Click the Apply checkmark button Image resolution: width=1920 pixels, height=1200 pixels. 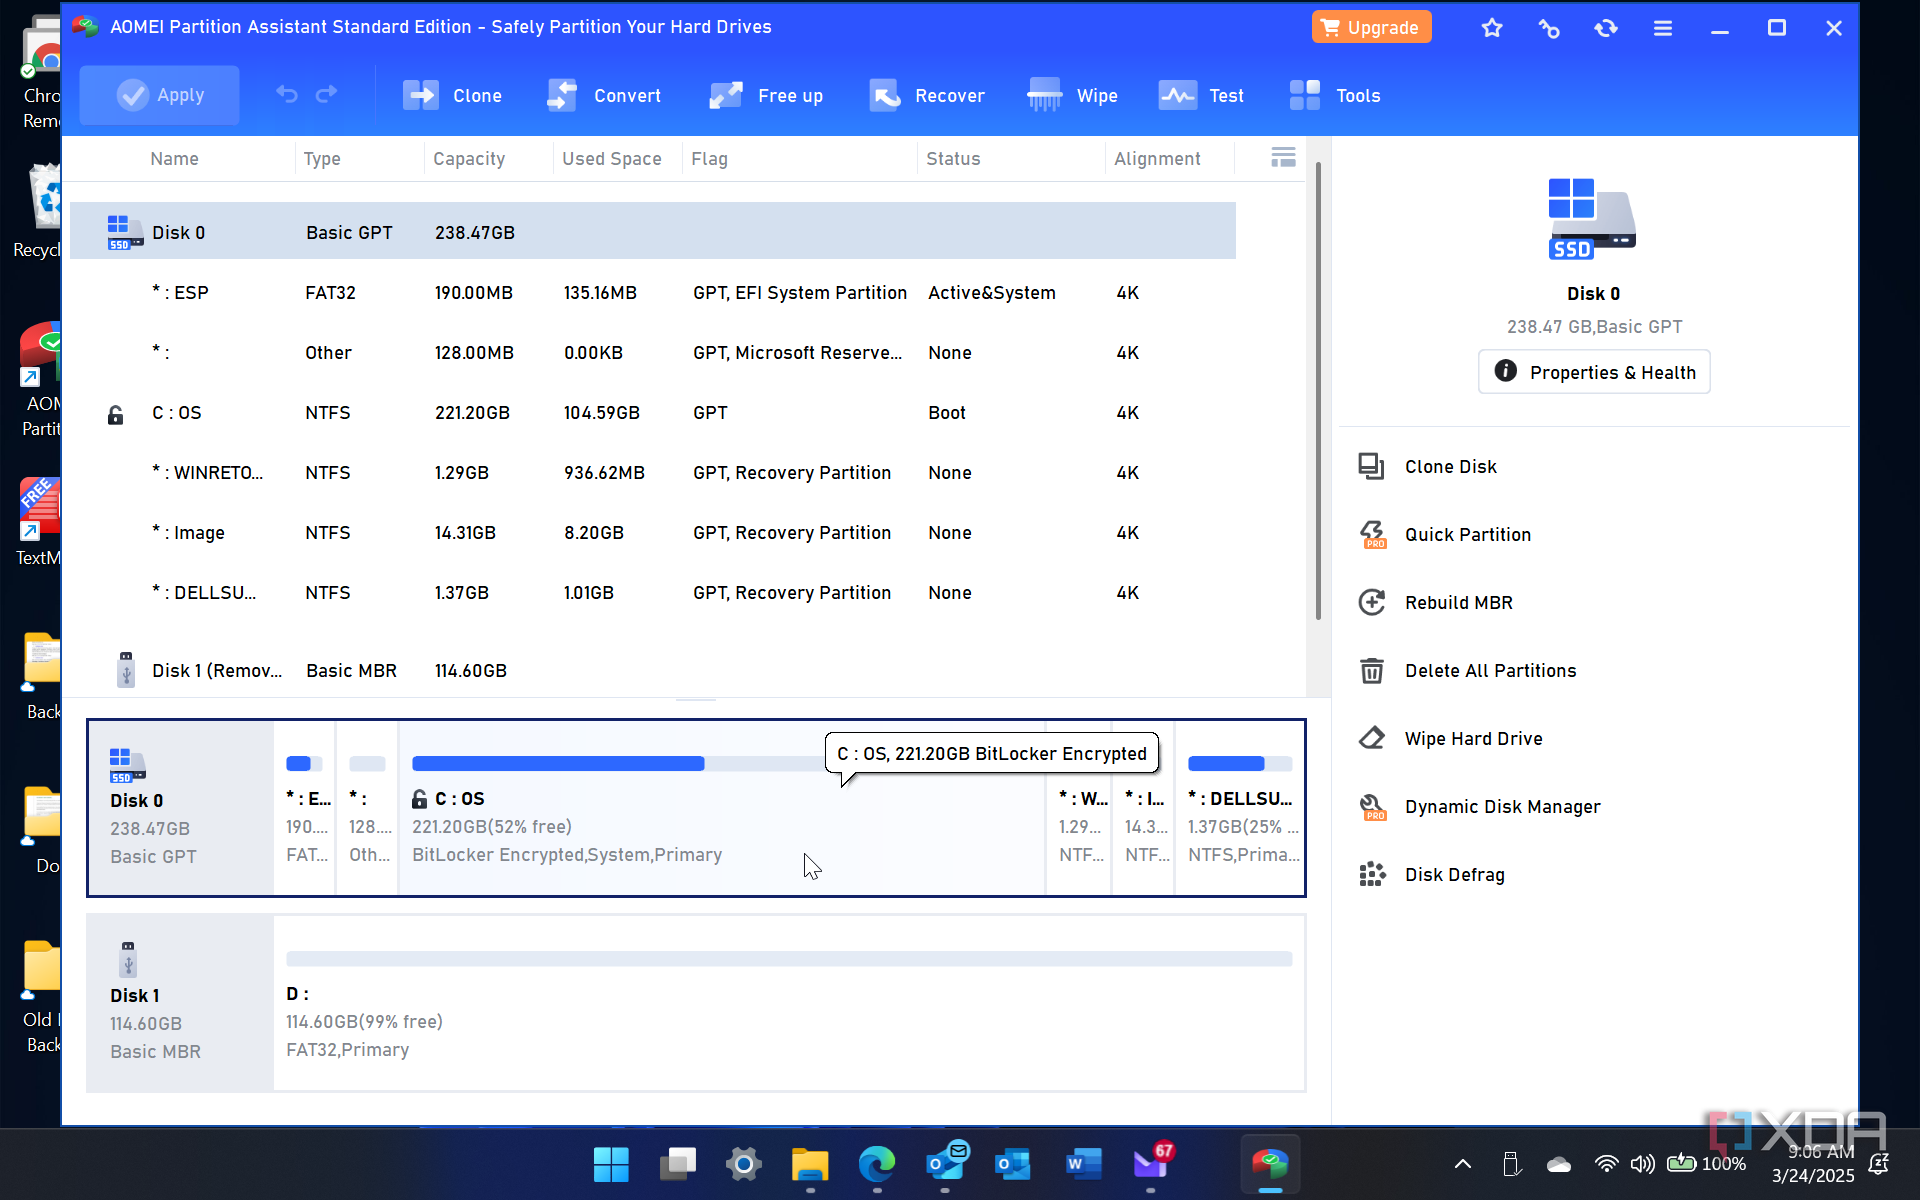pos(160,95)
